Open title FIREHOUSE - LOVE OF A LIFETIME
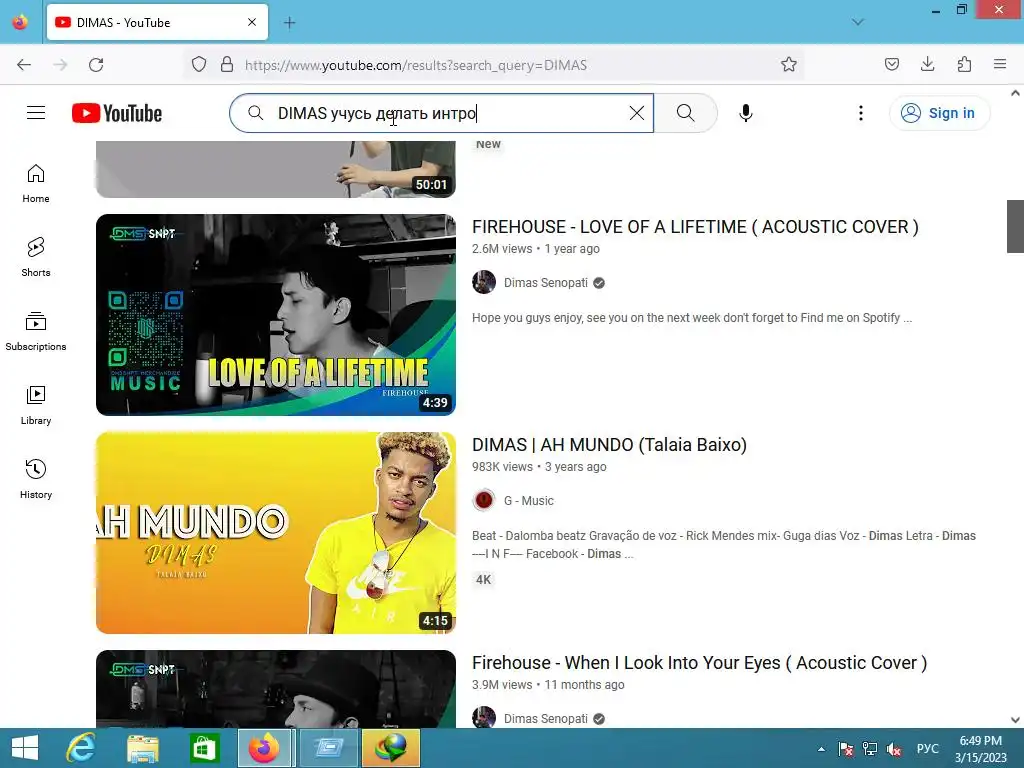This screenshot has width=1024, height=768. [x=695, y=227]
